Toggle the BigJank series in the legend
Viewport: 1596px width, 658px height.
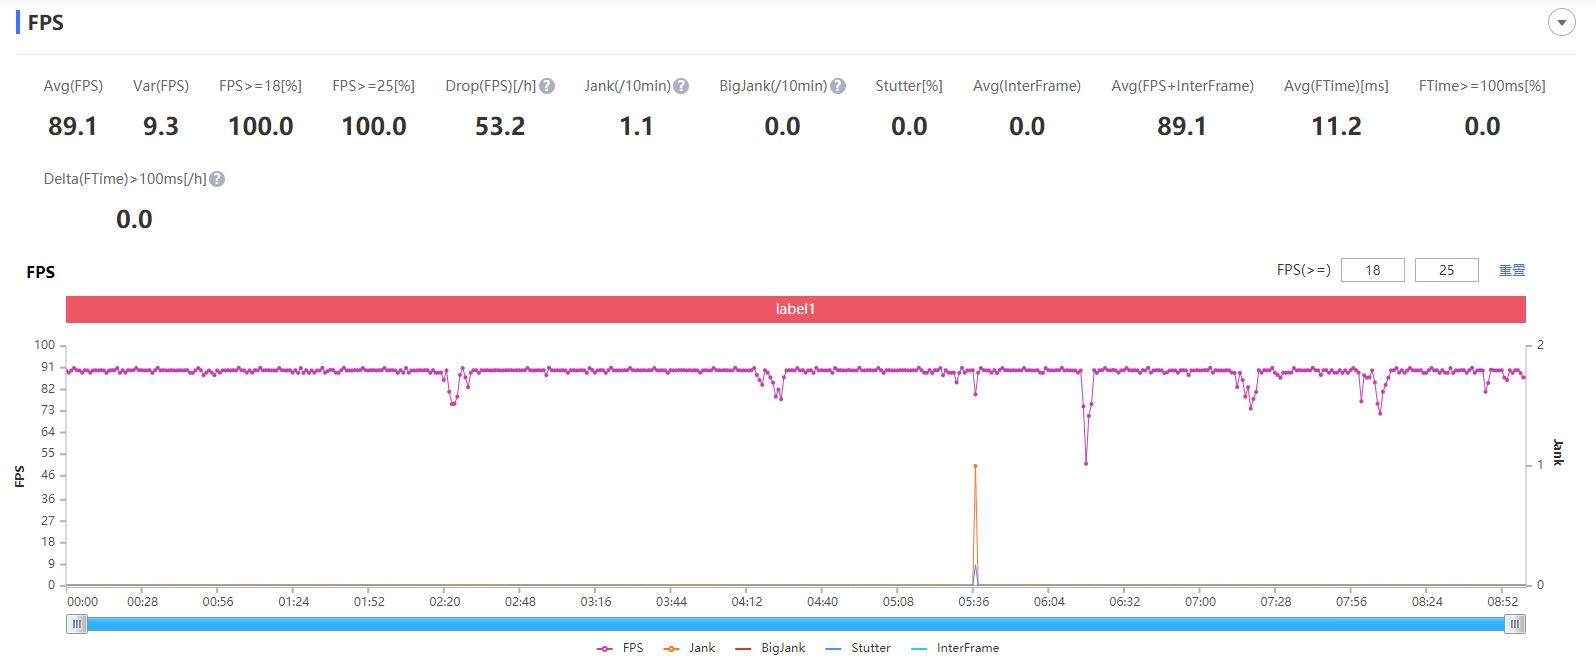click(770, 648)
